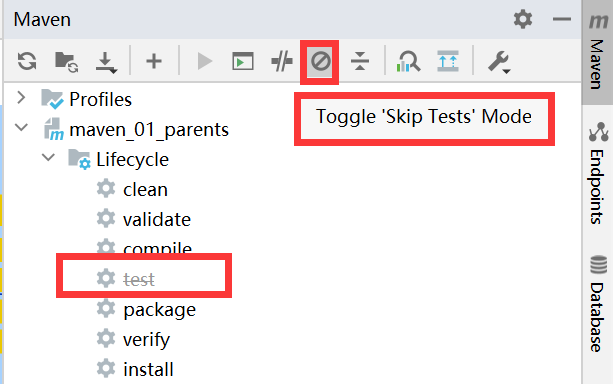This screenshot has width=613, height=384.
Task: Select the verify lifecycle goal
Action: click(x=147, y=340)
